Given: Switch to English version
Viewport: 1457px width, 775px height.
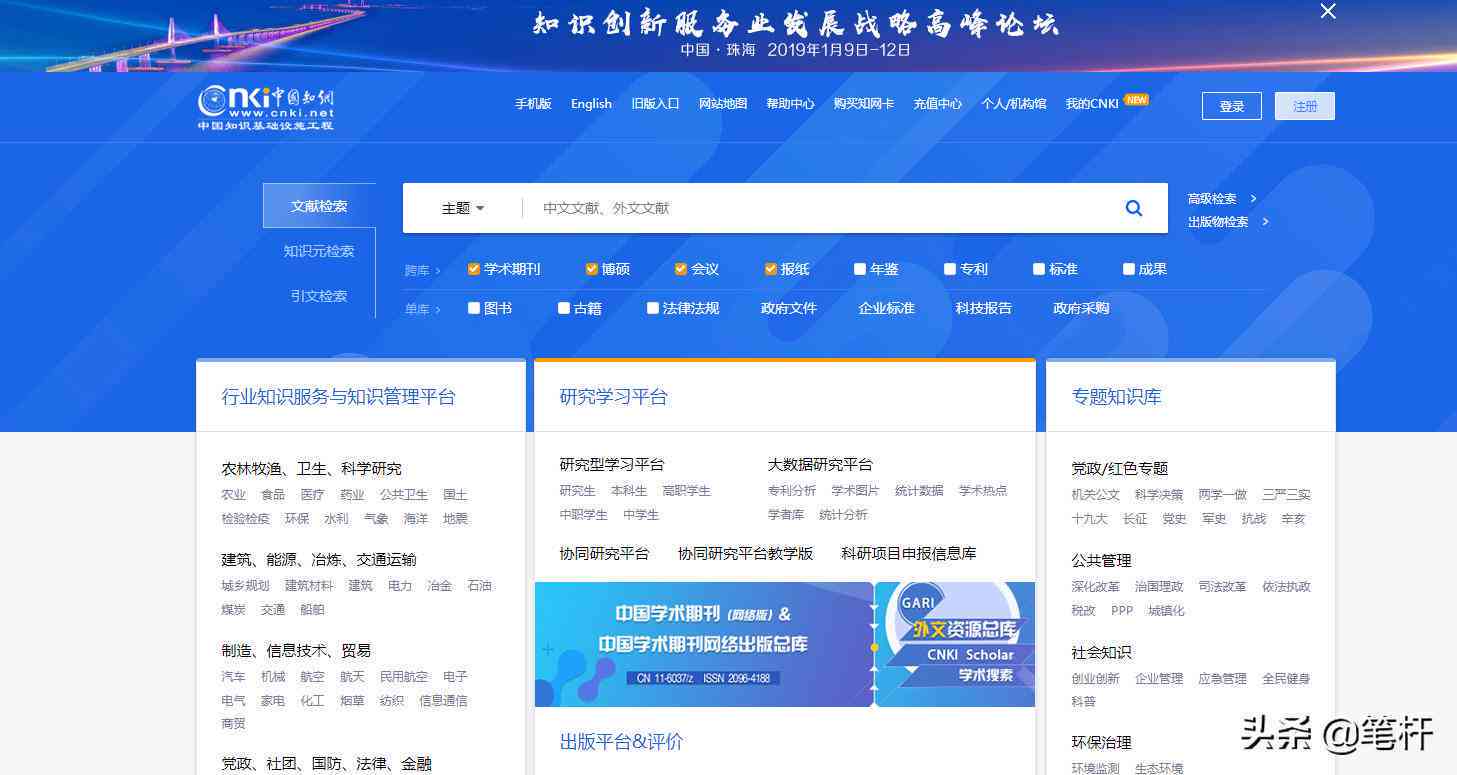Looking at the screenshot, I should 591,104.
